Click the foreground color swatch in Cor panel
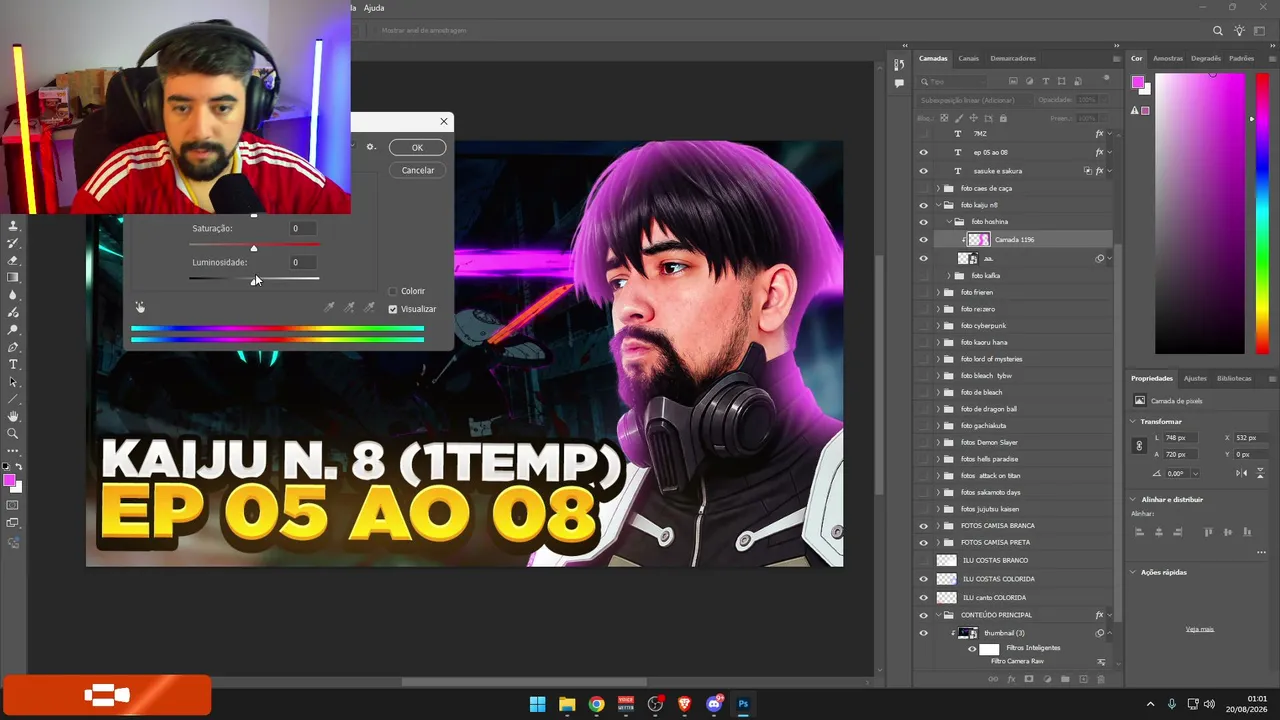 point(1137,83)
